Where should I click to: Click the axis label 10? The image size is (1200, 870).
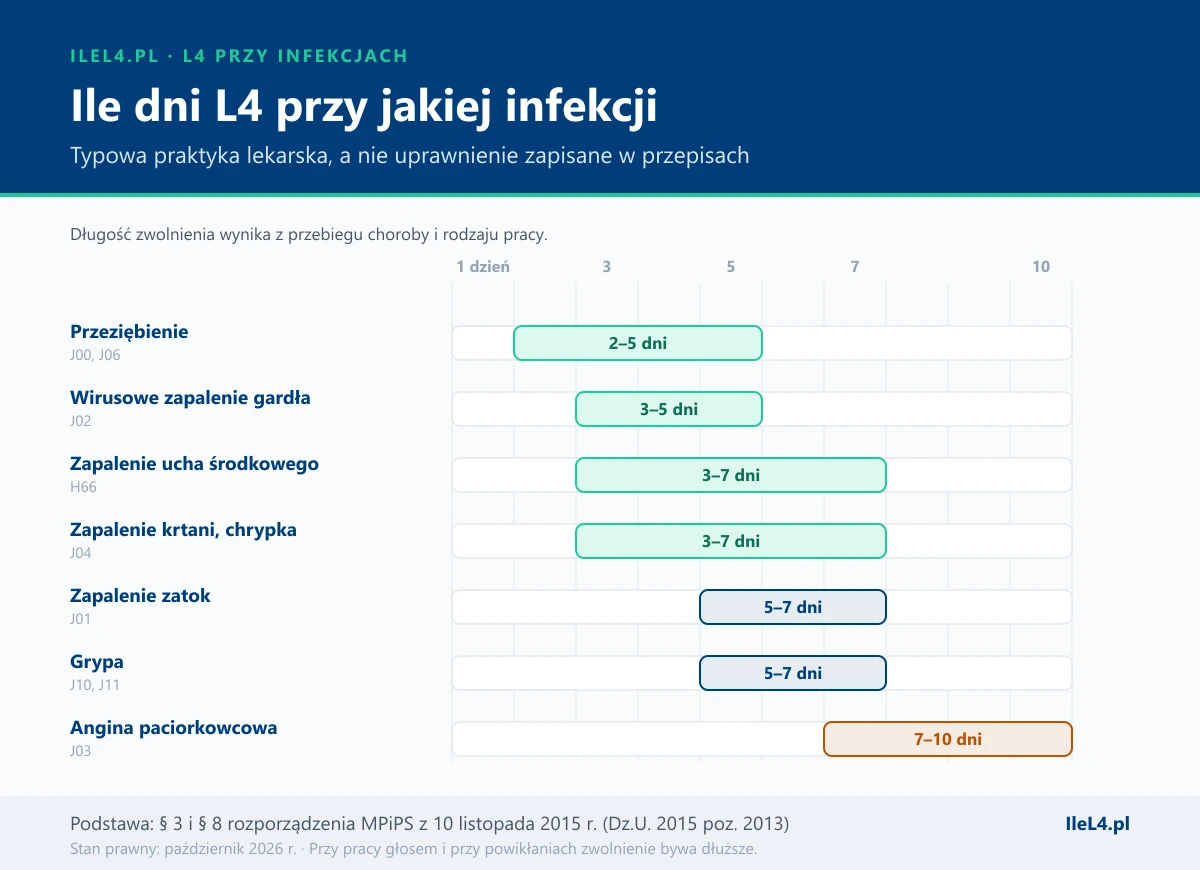click(x=1041, y=267)
